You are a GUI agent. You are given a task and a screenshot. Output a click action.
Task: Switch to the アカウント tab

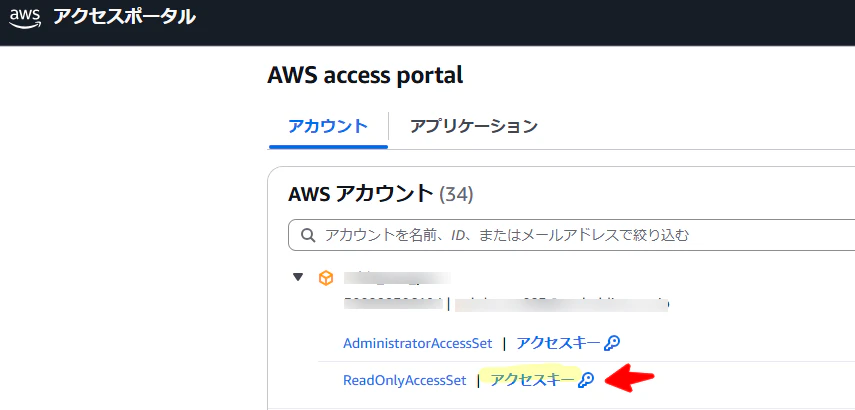click(328, 126)
